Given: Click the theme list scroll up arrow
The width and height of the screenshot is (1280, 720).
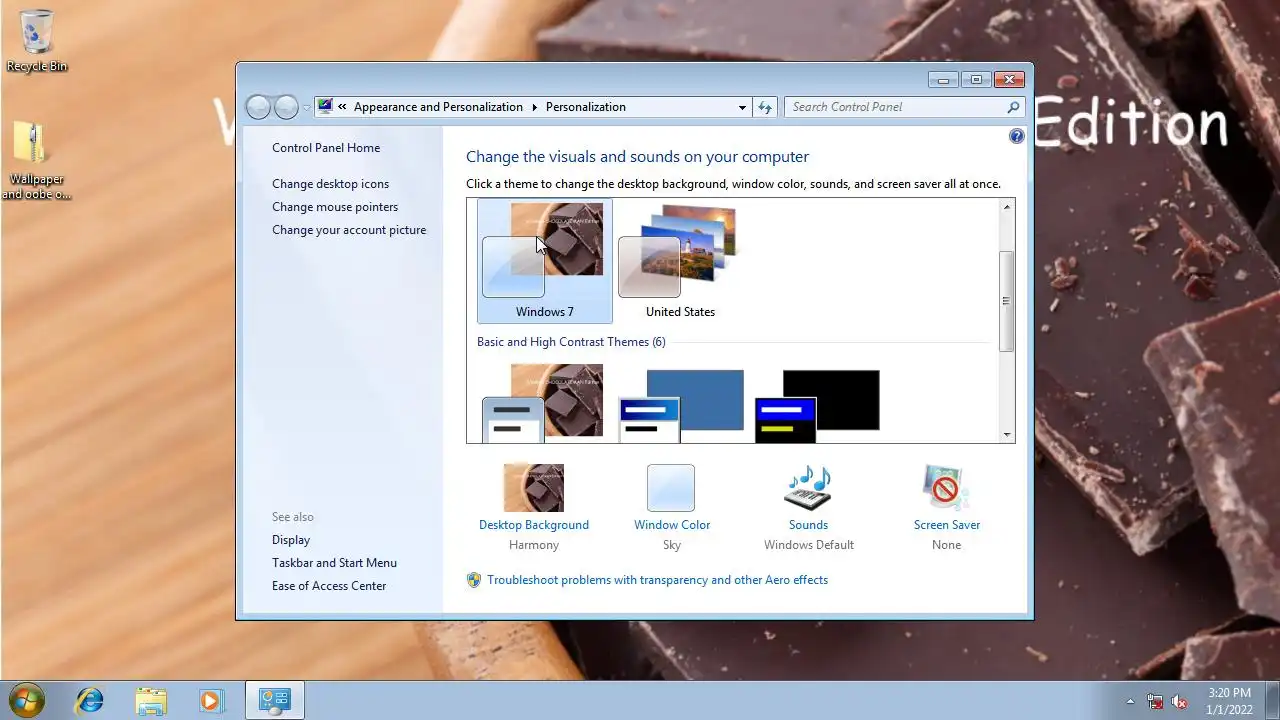Looking at the screenshot, I should click(x=1007, y=206).
